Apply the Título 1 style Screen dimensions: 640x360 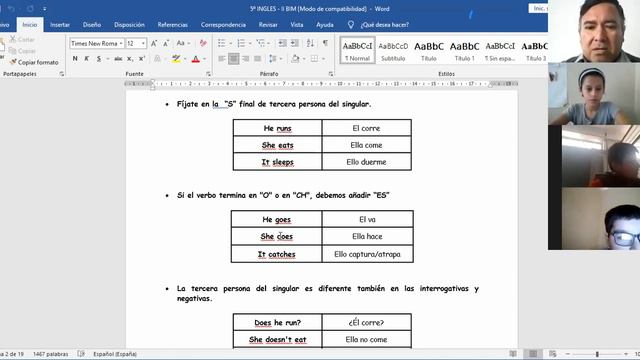click(464, 51)
